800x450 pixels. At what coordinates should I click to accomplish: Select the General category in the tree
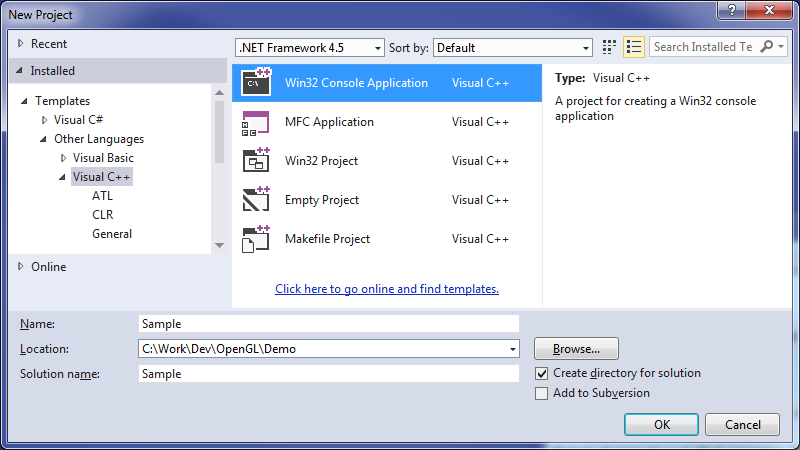[112, 234]
